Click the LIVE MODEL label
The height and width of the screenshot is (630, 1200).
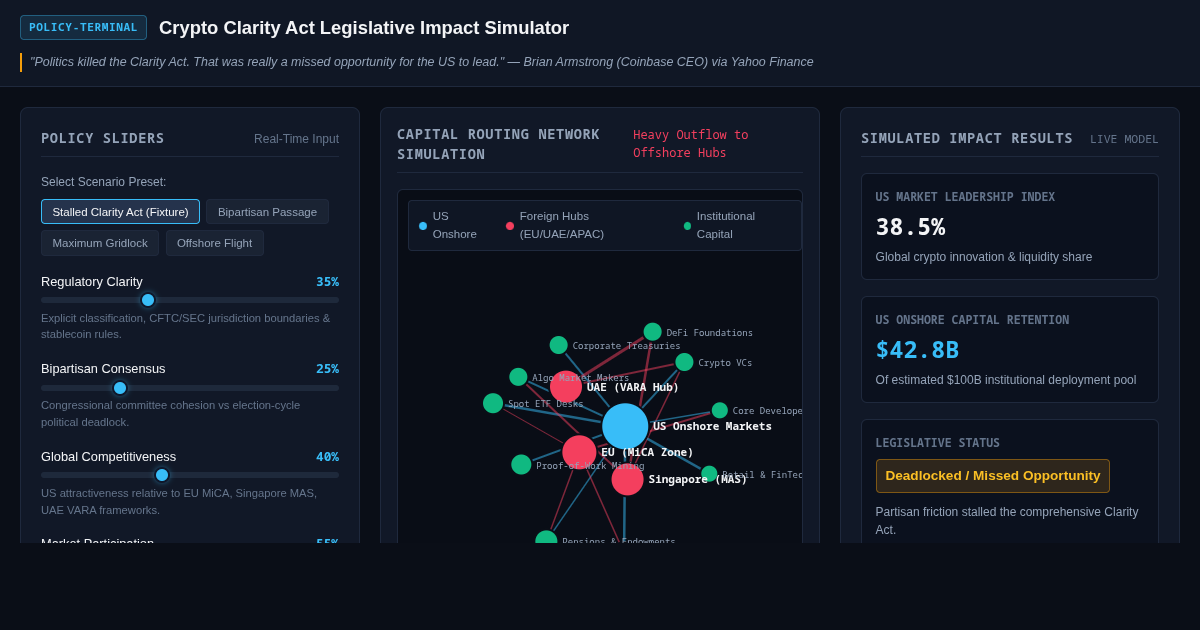click(x=1124, y=139)
